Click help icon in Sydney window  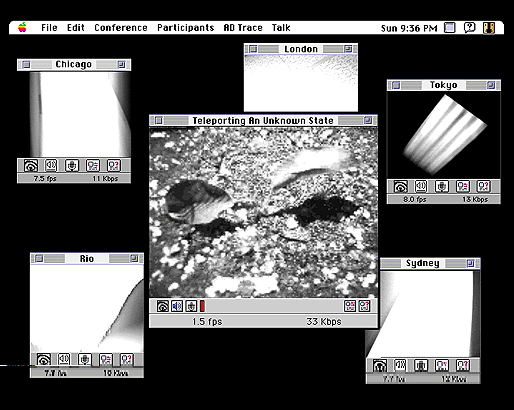pos(463,365)
